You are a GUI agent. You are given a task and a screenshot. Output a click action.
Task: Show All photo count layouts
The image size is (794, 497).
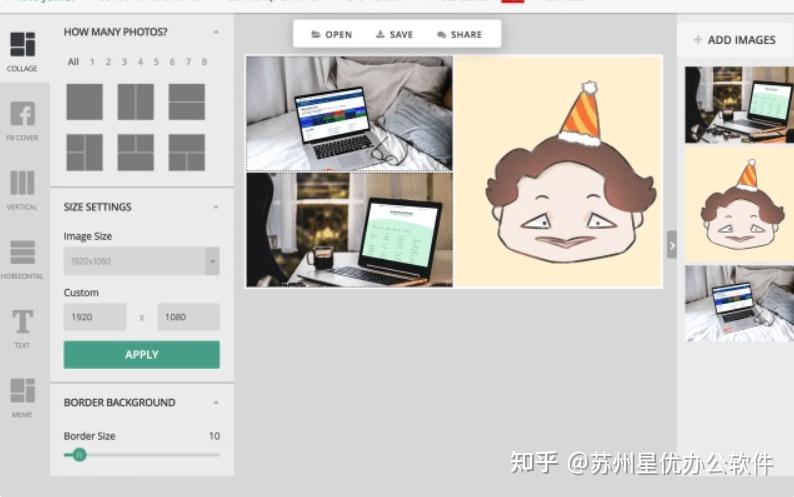coord(73,62)
